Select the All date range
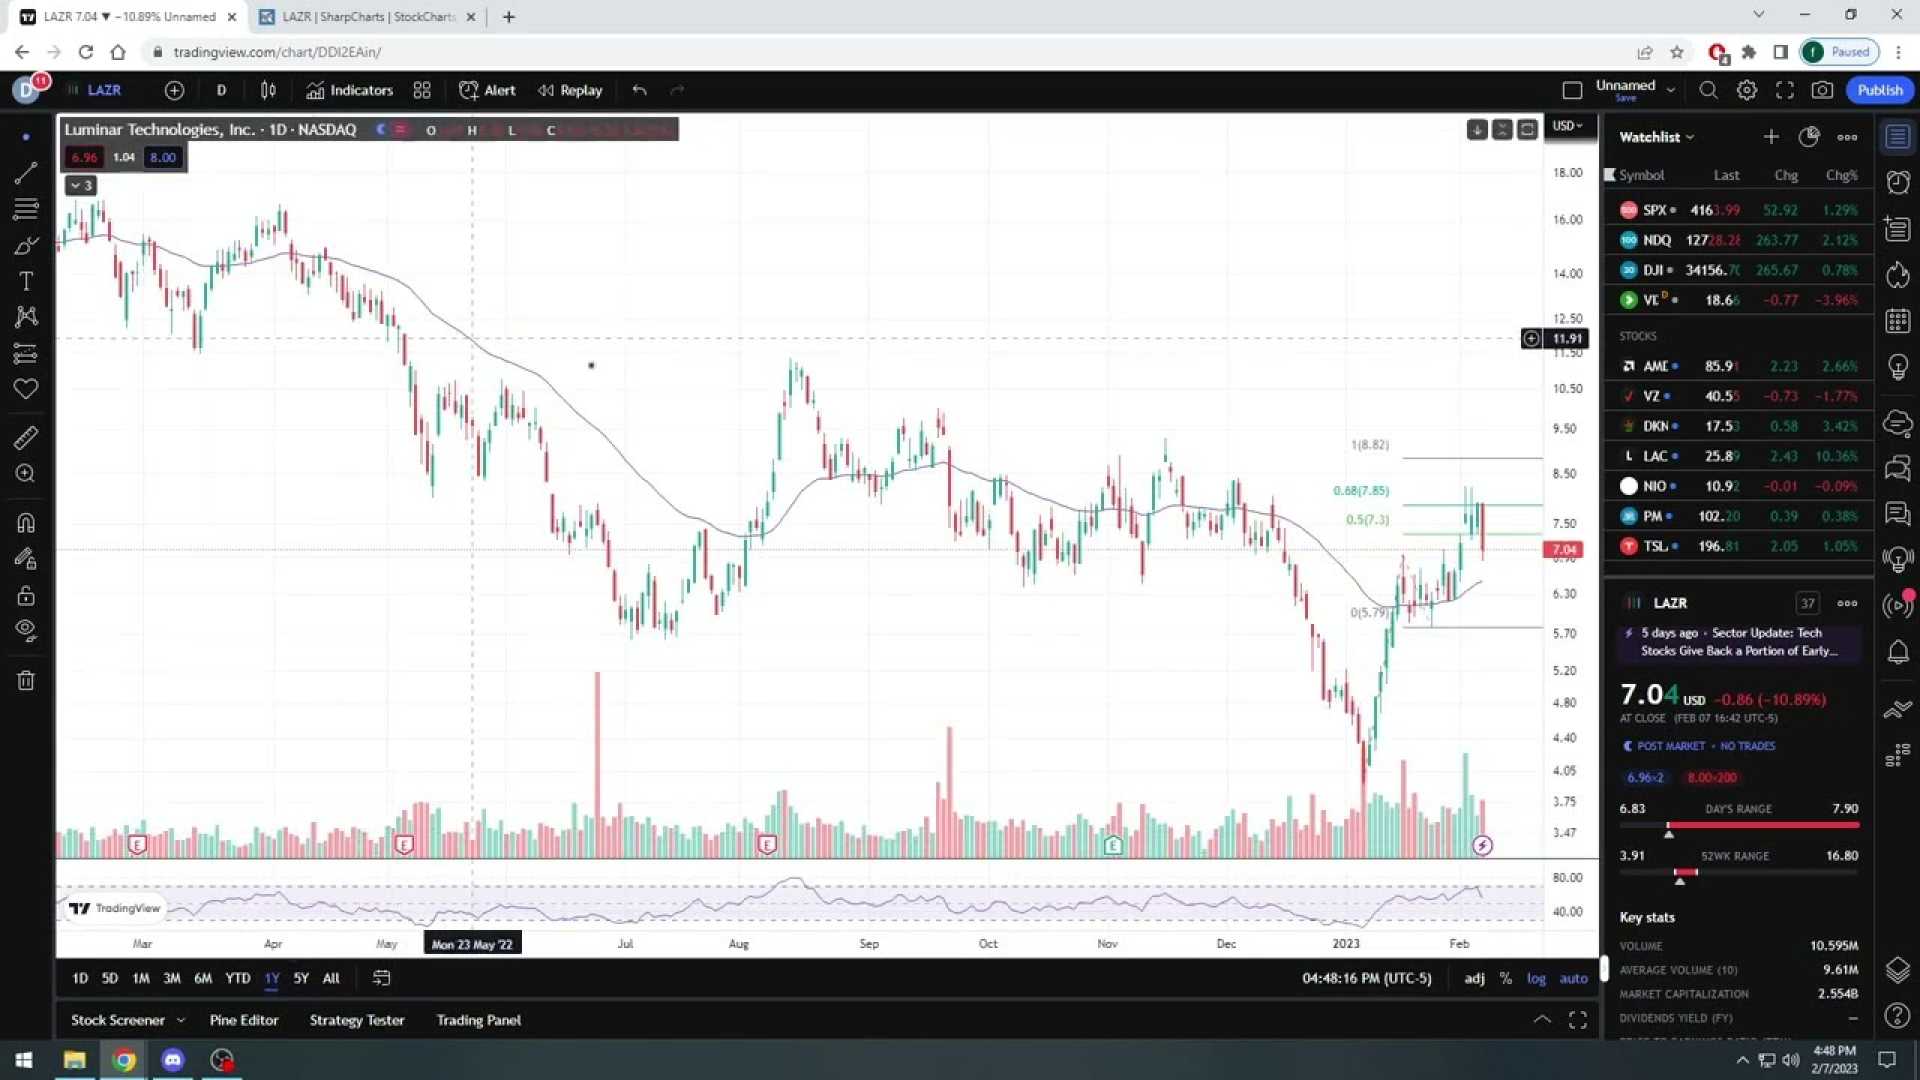Viewport: 1920px width, 1080px height. click(331, 978)
